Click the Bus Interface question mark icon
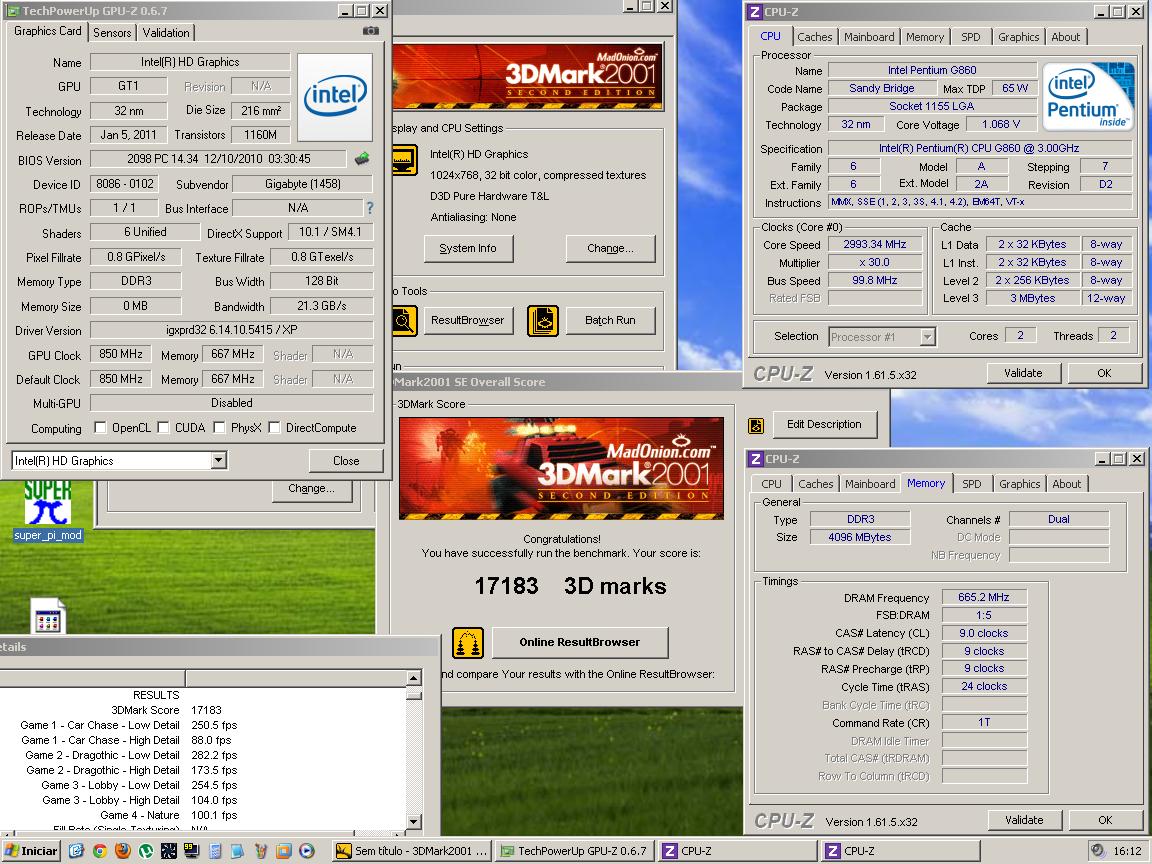This screenshot has height=864, width=1152. click(x=370, y=208)
